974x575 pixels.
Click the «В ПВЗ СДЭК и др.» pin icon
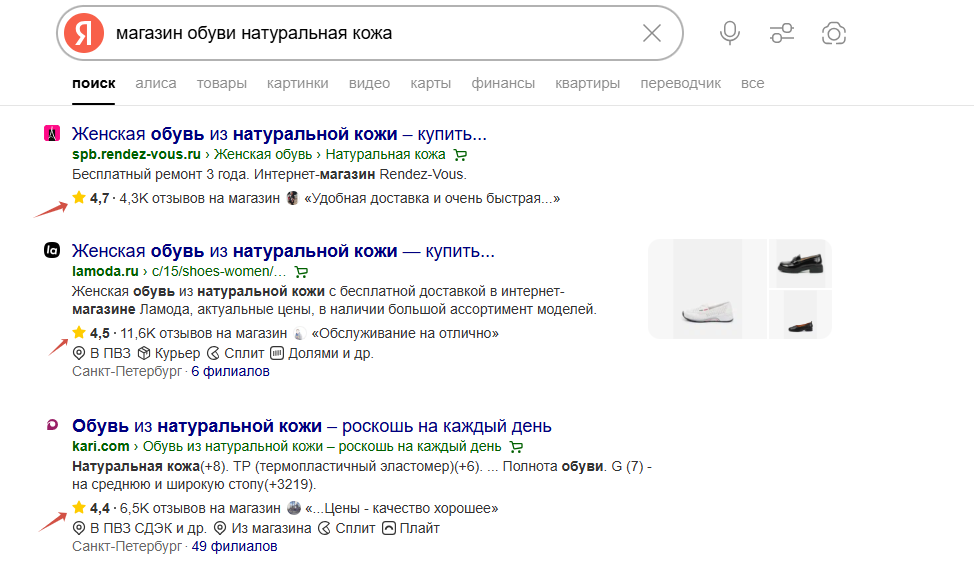[x=79, y=528]
